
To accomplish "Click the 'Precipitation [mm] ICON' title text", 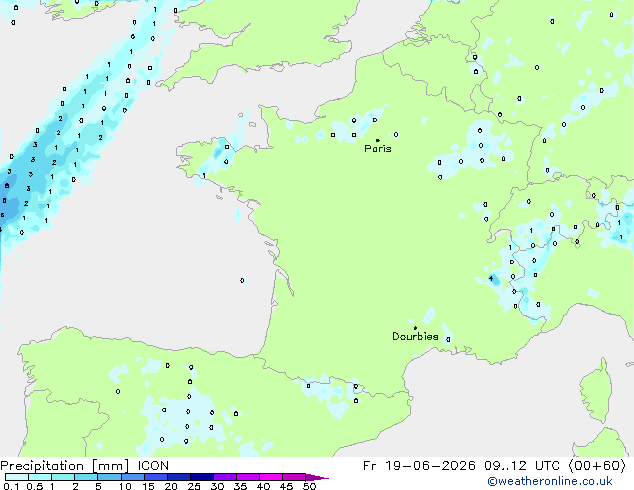I will click(x=85, y=466).
